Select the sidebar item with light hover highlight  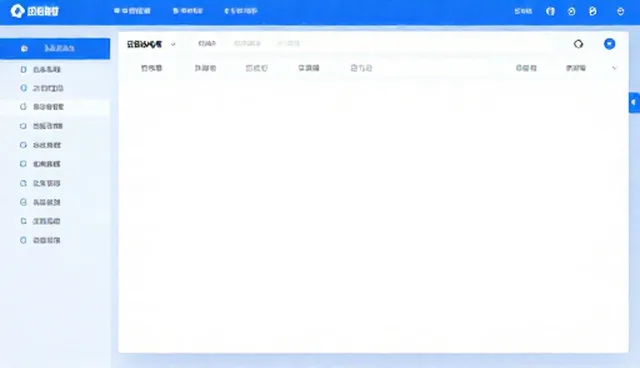tap(55, 107)
